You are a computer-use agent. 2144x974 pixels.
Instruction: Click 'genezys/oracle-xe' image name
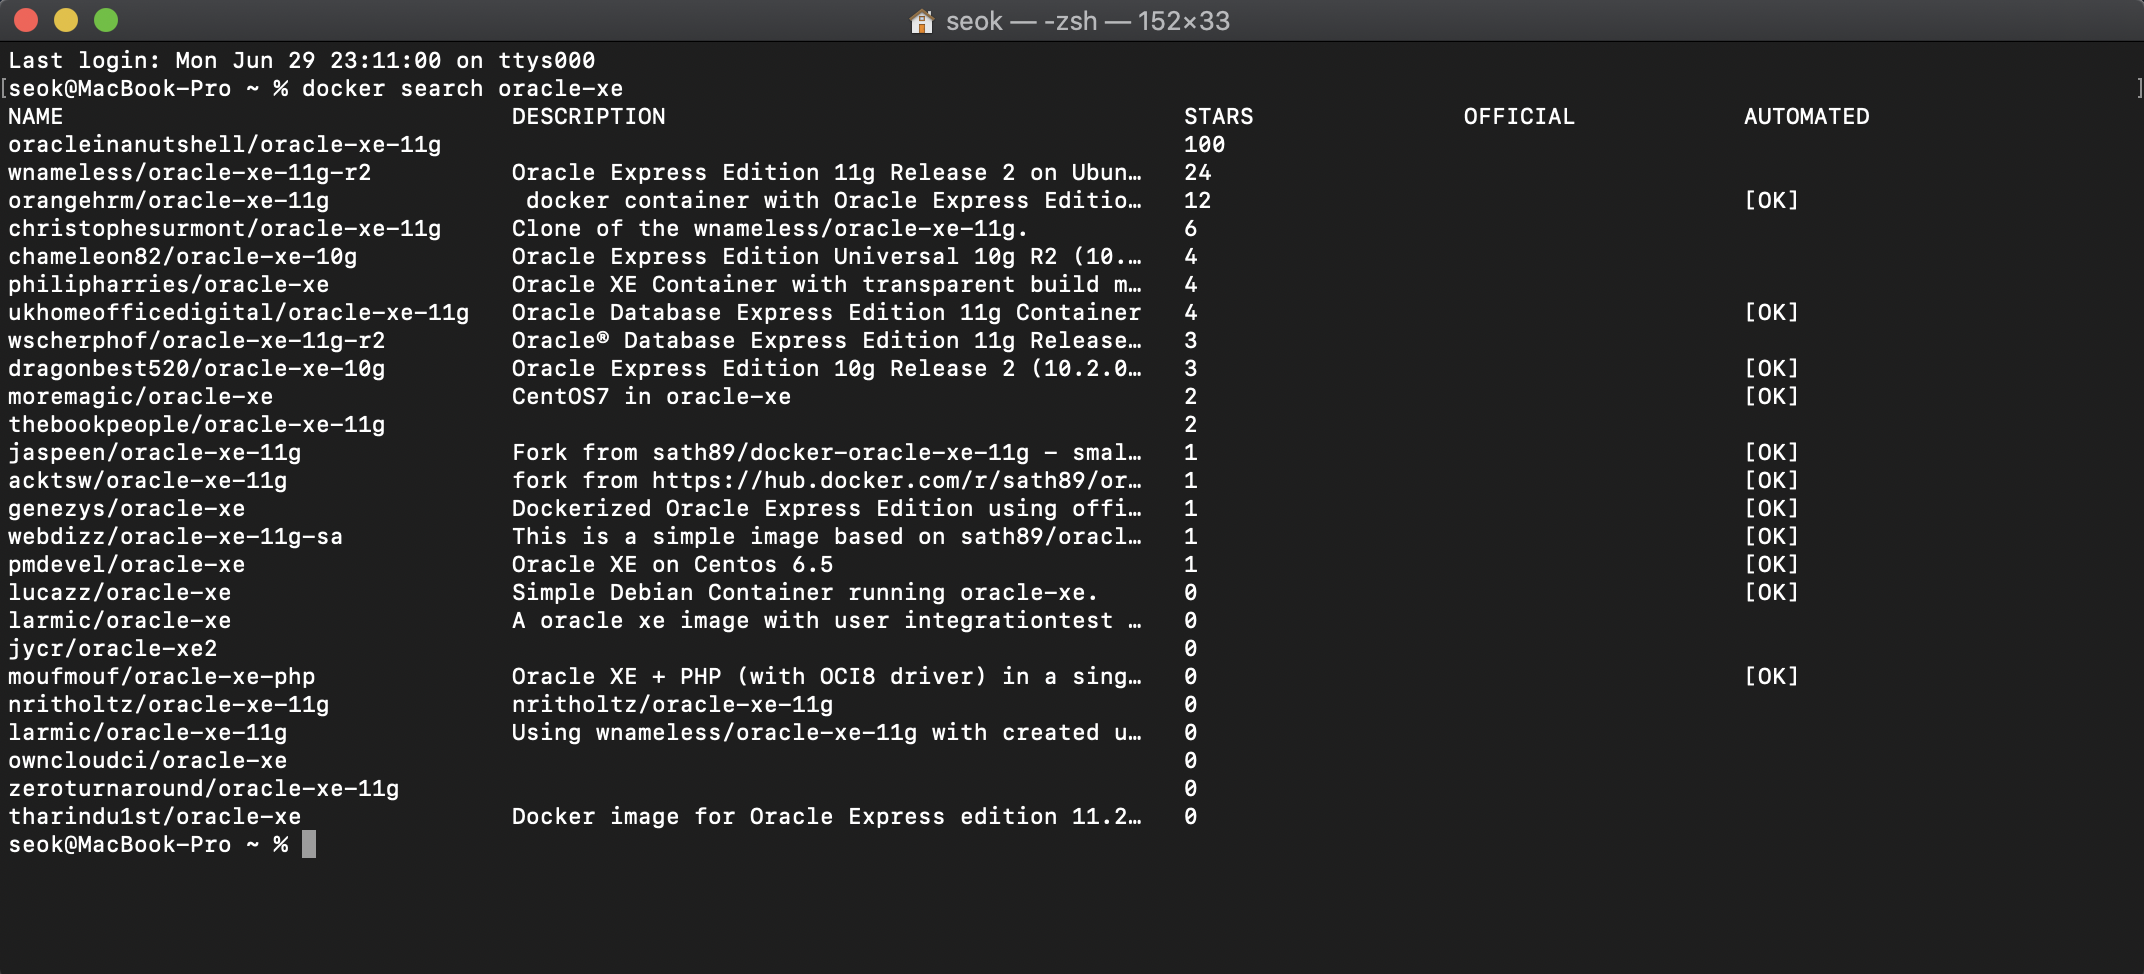click(127, 509)
